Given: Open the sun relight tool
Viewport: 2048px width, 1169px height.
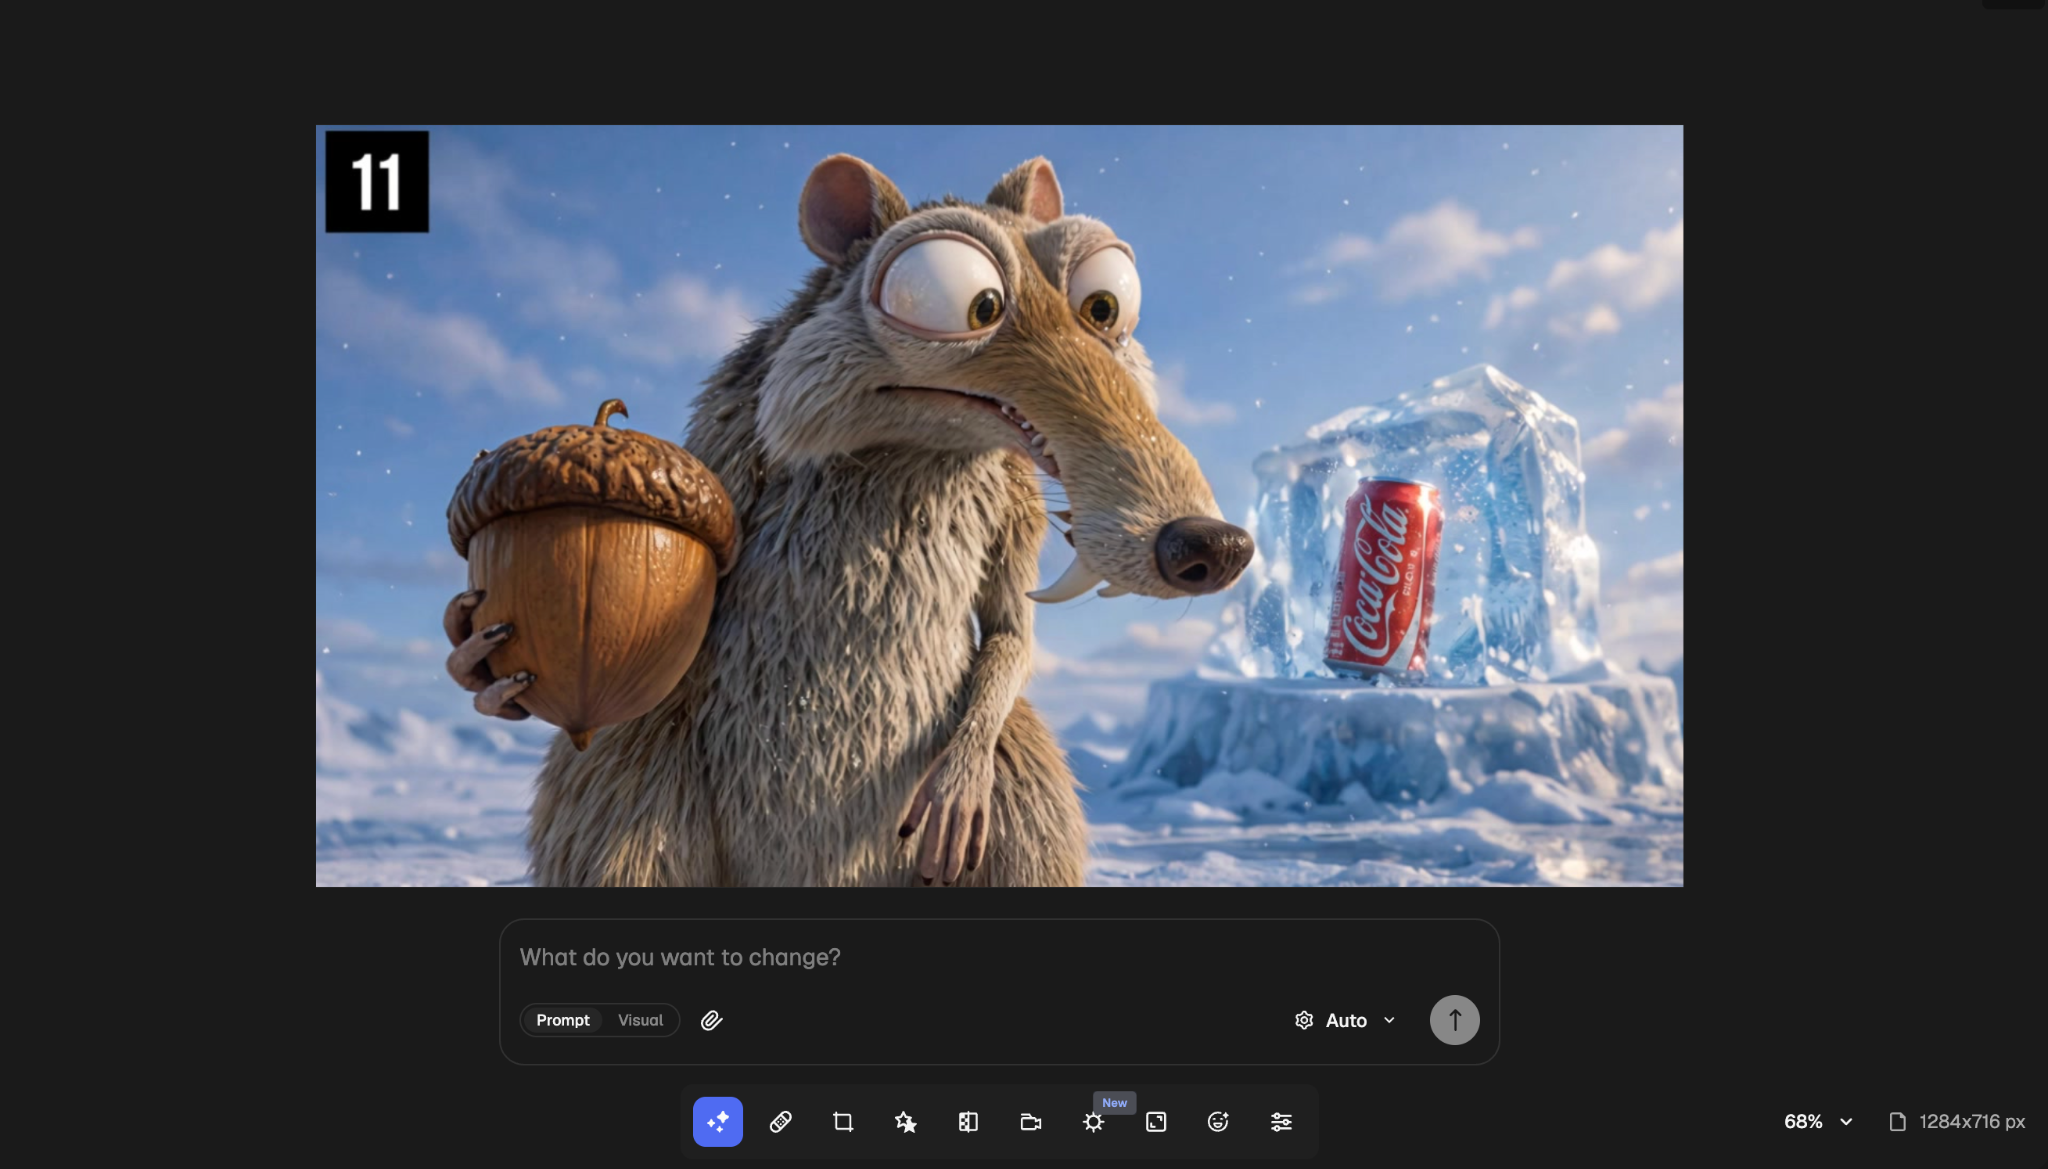Looking at the screenshot, I should click(x=1093, y=1122).
